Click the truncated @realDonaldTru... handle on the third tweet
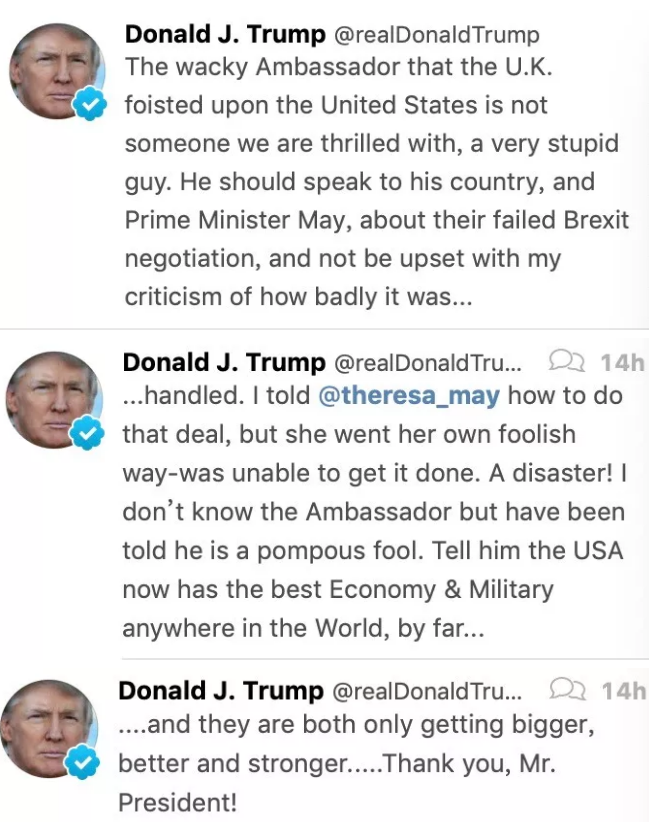This screenshot has height=822, width=649. point(427,691)
